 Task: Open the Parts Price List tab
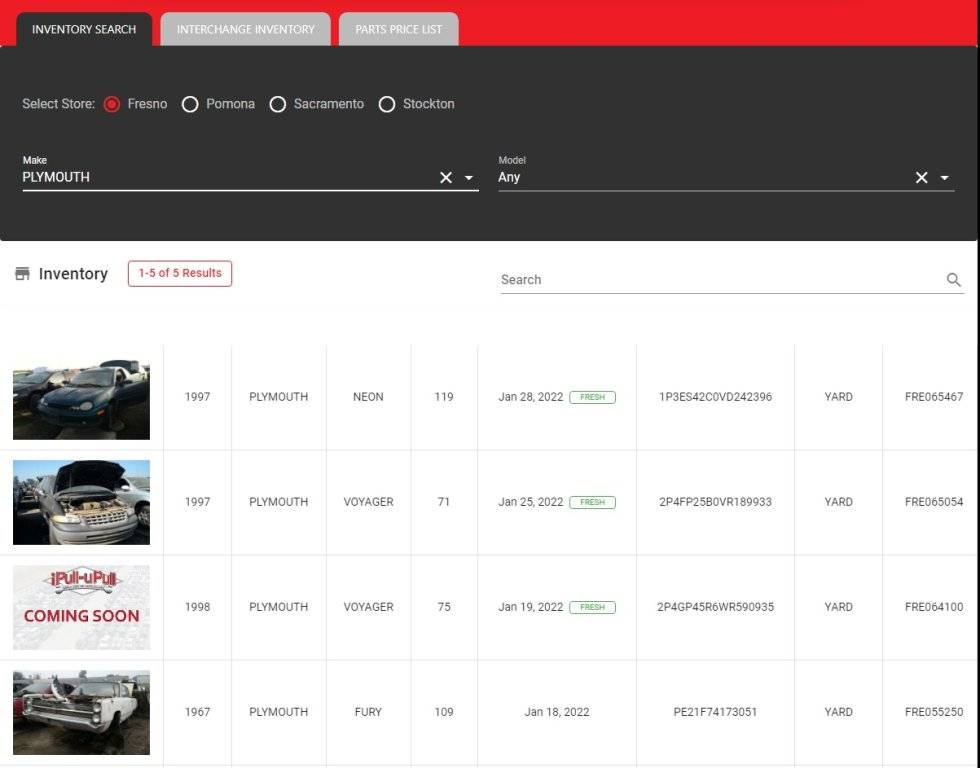398,29
